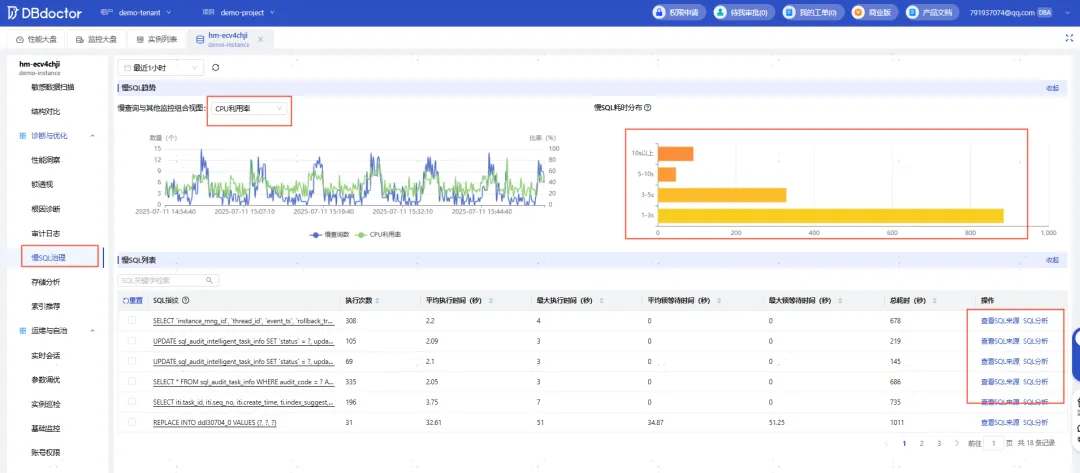Click the search icon in the SQL keyword box
This screenshot has width=1080, height=473.
click(x=209, y=281)
